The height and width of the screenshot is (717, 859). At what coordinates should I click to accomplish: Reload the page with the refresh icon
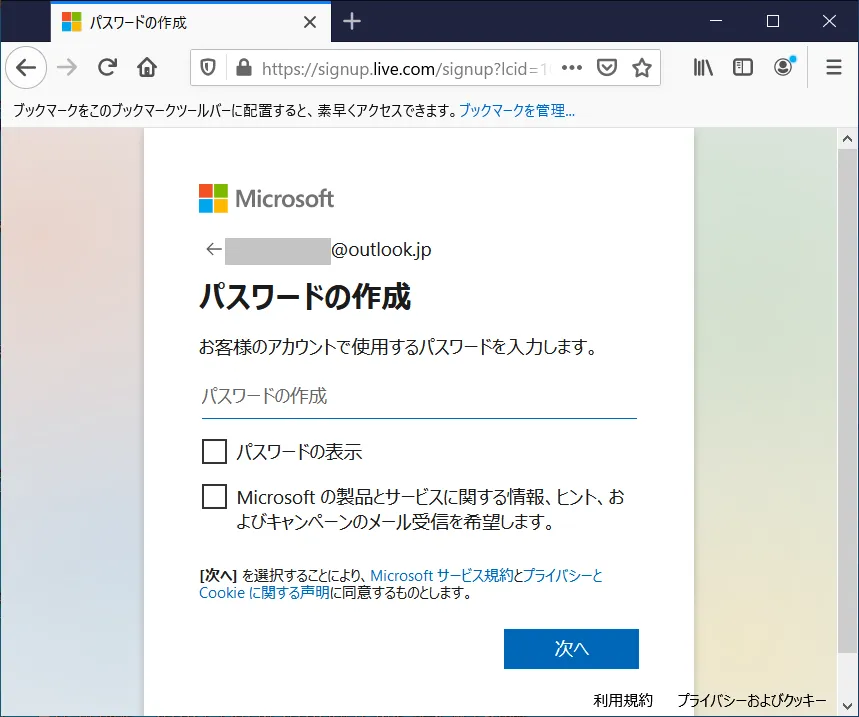(x=107, y=68)
